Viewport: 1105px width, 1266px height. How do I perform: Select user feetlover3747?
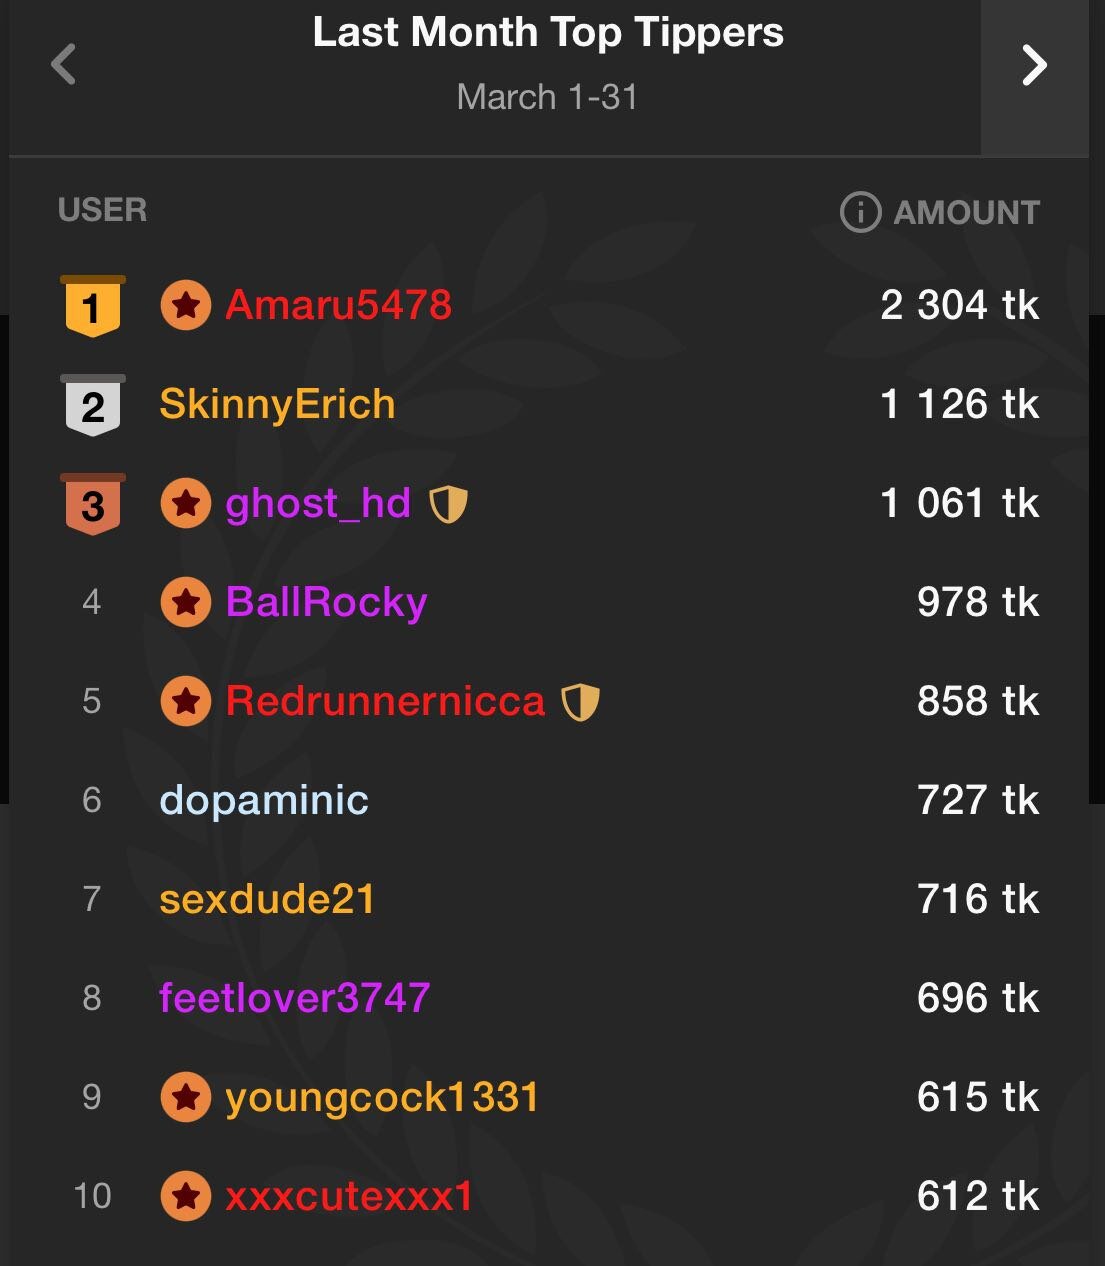(294, 998)
